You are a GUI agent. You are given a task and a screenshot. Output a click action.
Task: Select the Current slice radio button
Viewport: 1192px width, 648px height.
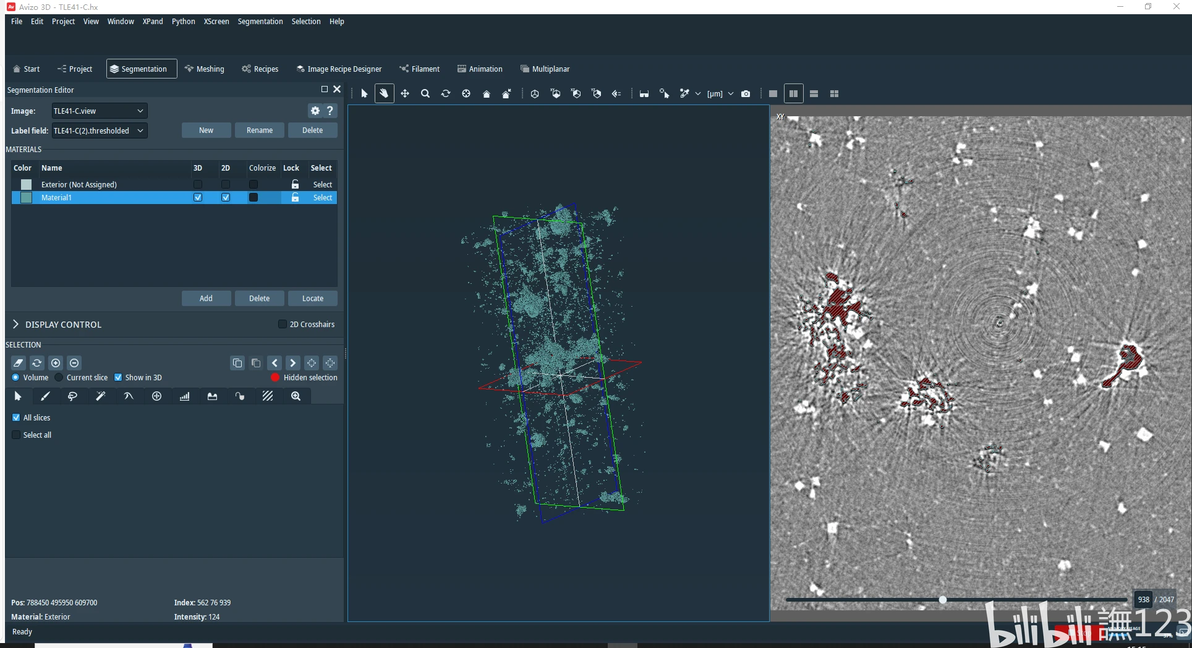[x=59, y=378]
